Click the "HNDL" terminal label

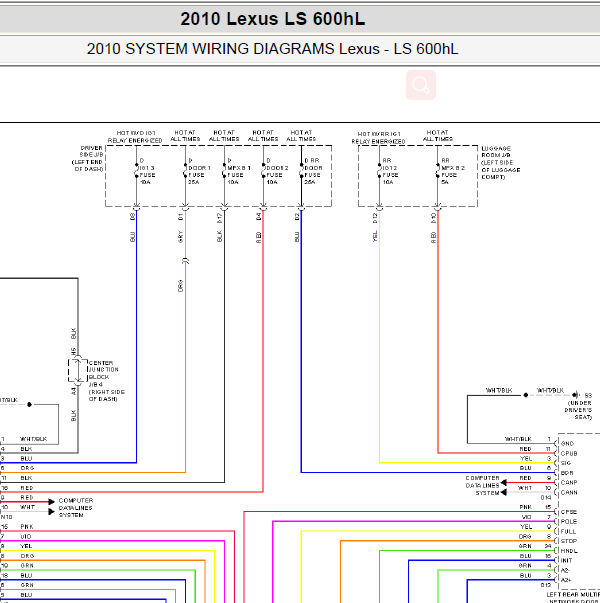click(x=569, y=551)
